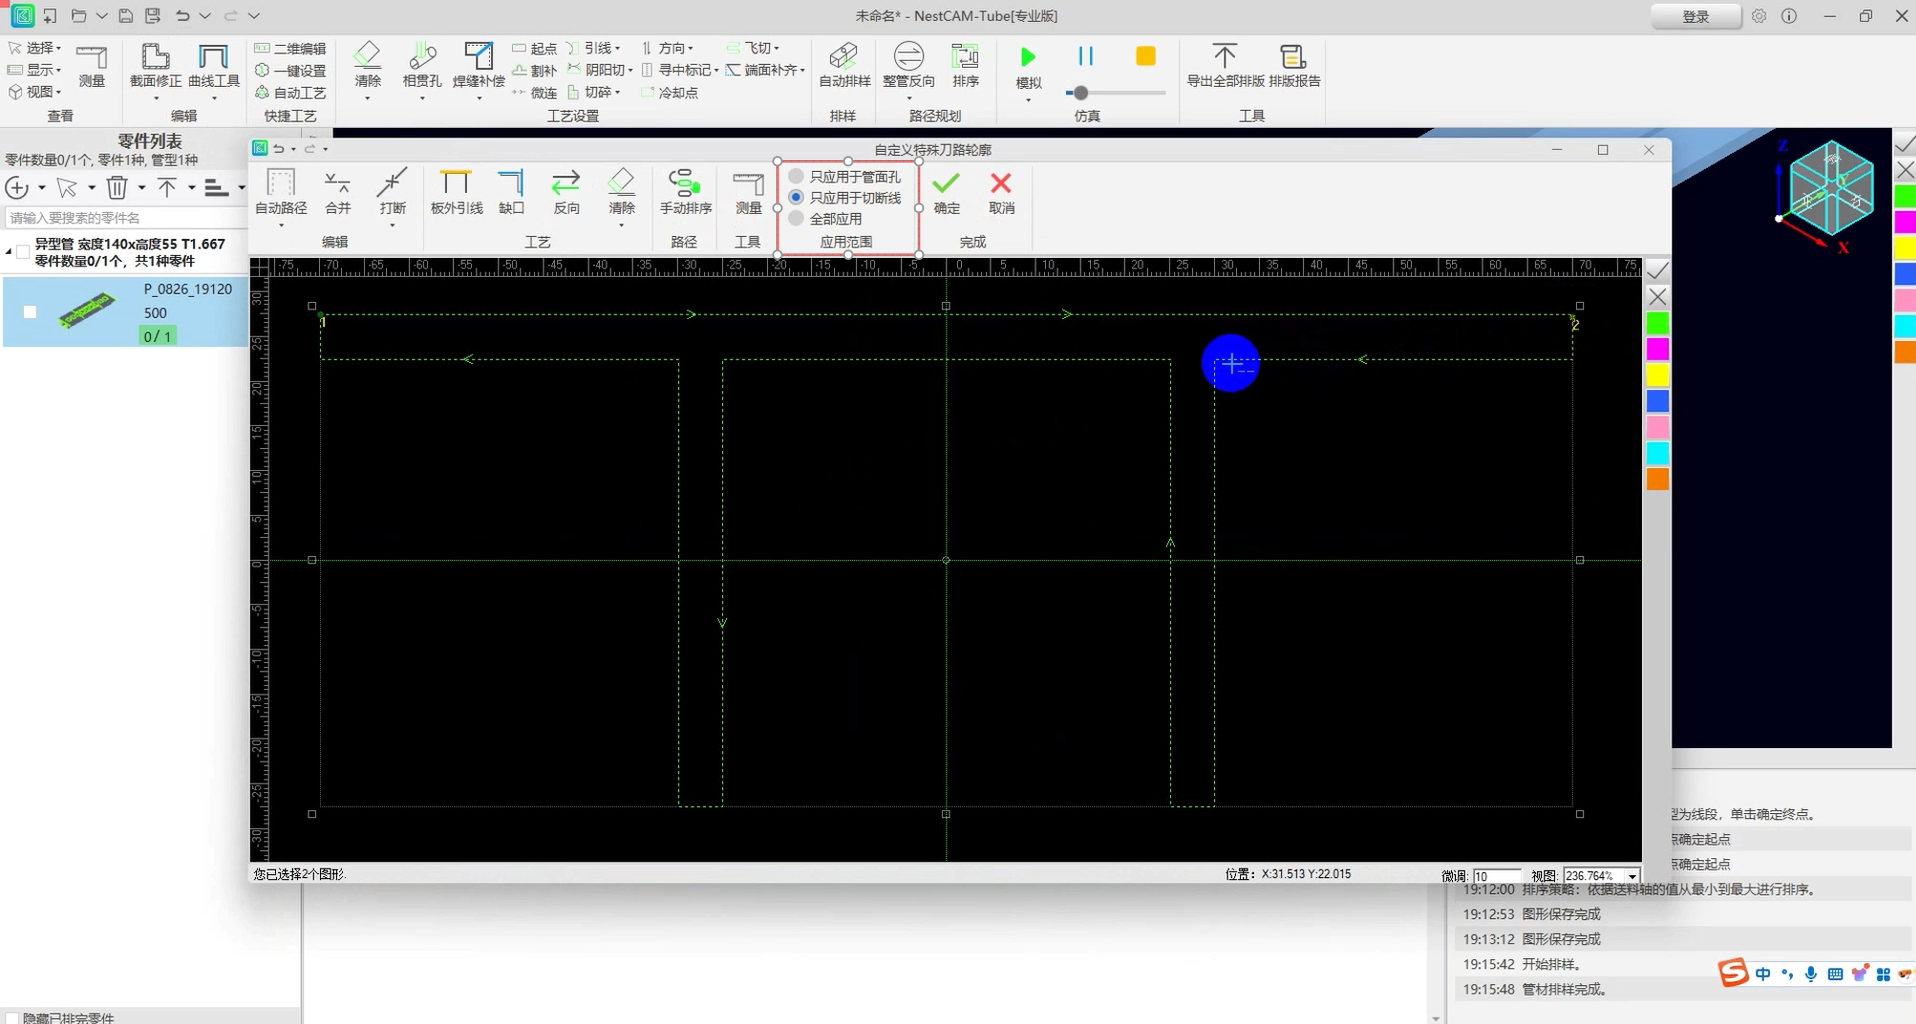Click the 登录 login button
Image resolution: width=1916 pixels, height=1024 pixels.
point(1695,16)
